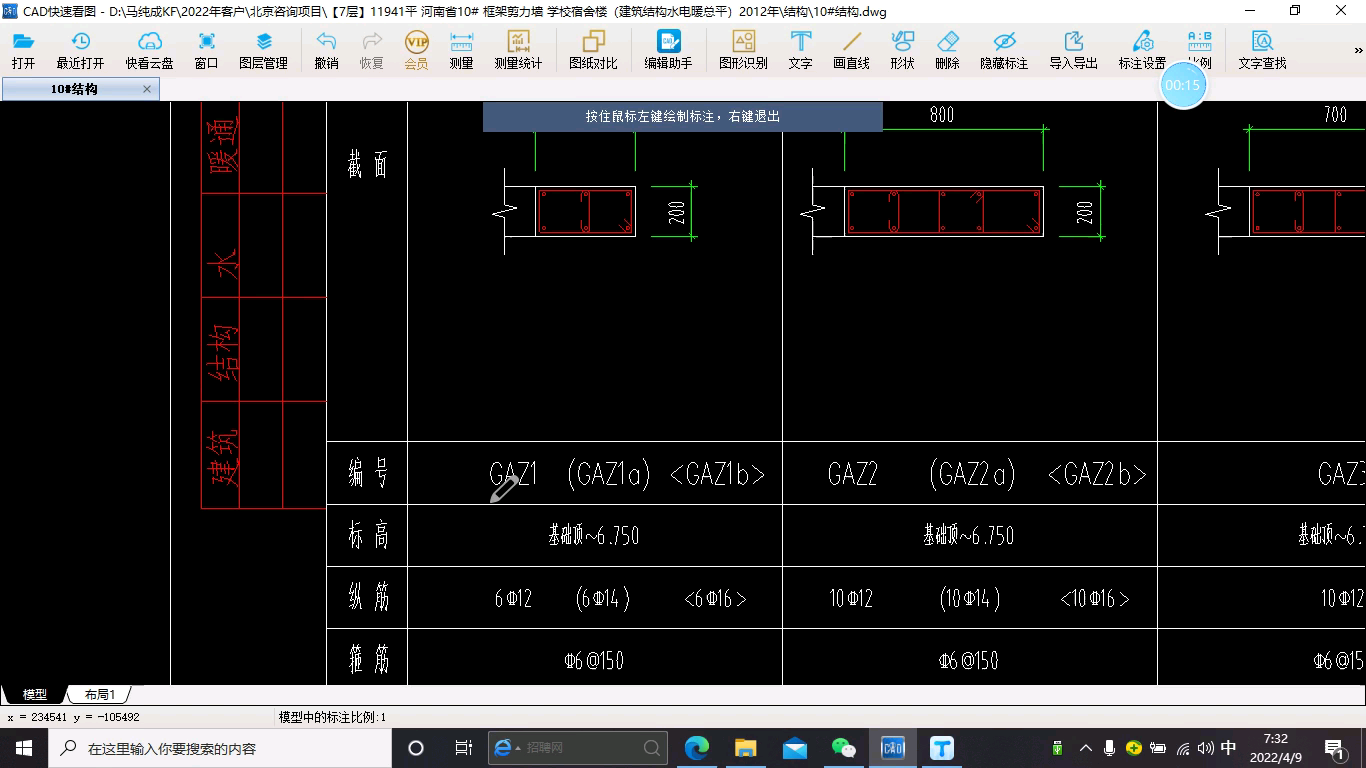The width and height of the screenshot is (1366, 768).
Task: Open 快看云盘 cloud storage
Action: point(151,47)
